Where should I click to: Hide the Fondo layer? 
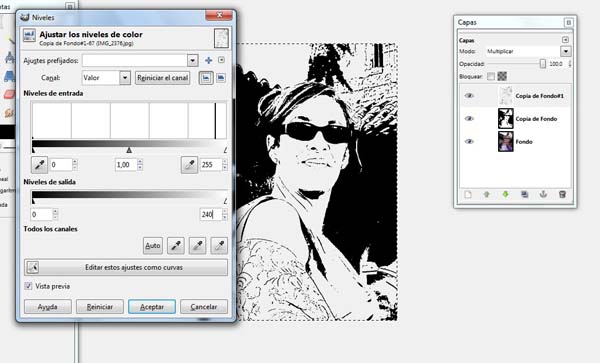(x=469, y=142)
